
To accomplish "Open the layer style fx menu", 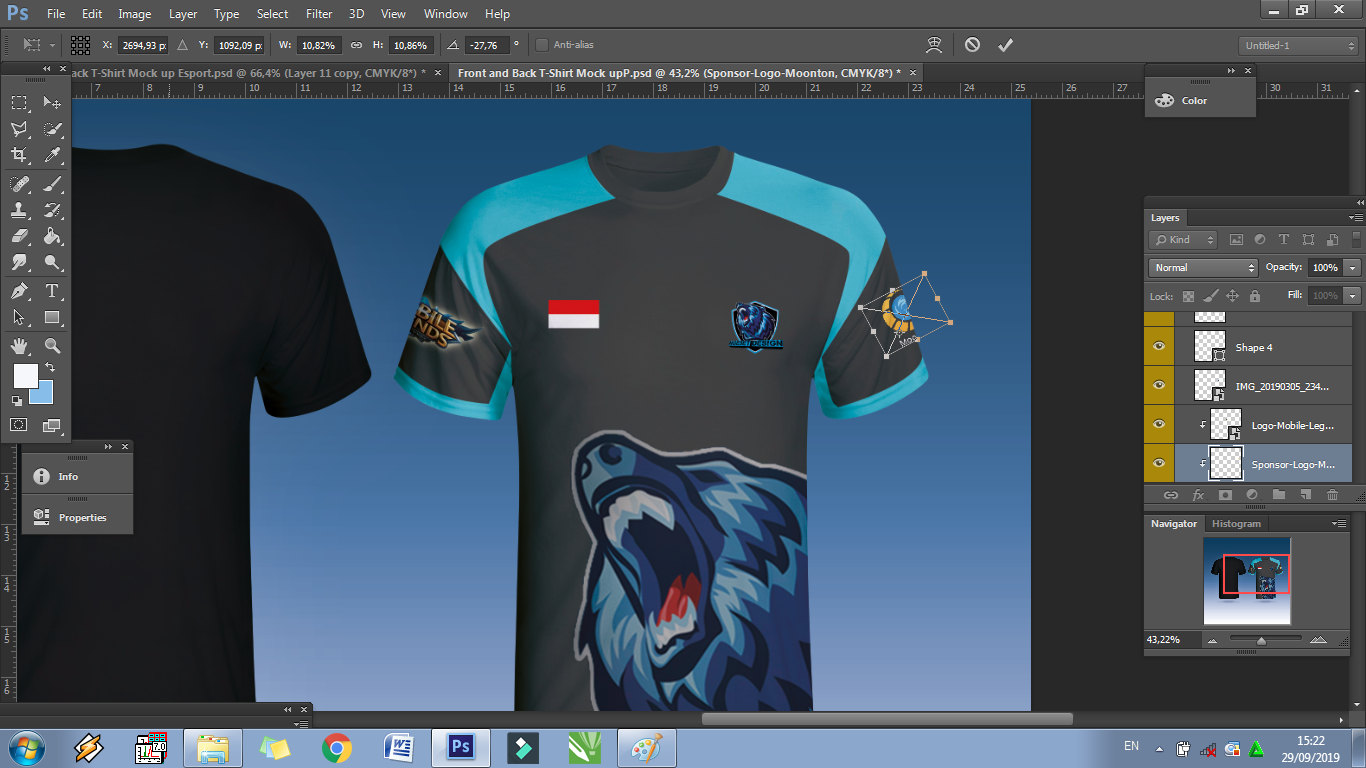I will tap(1198, 495).
